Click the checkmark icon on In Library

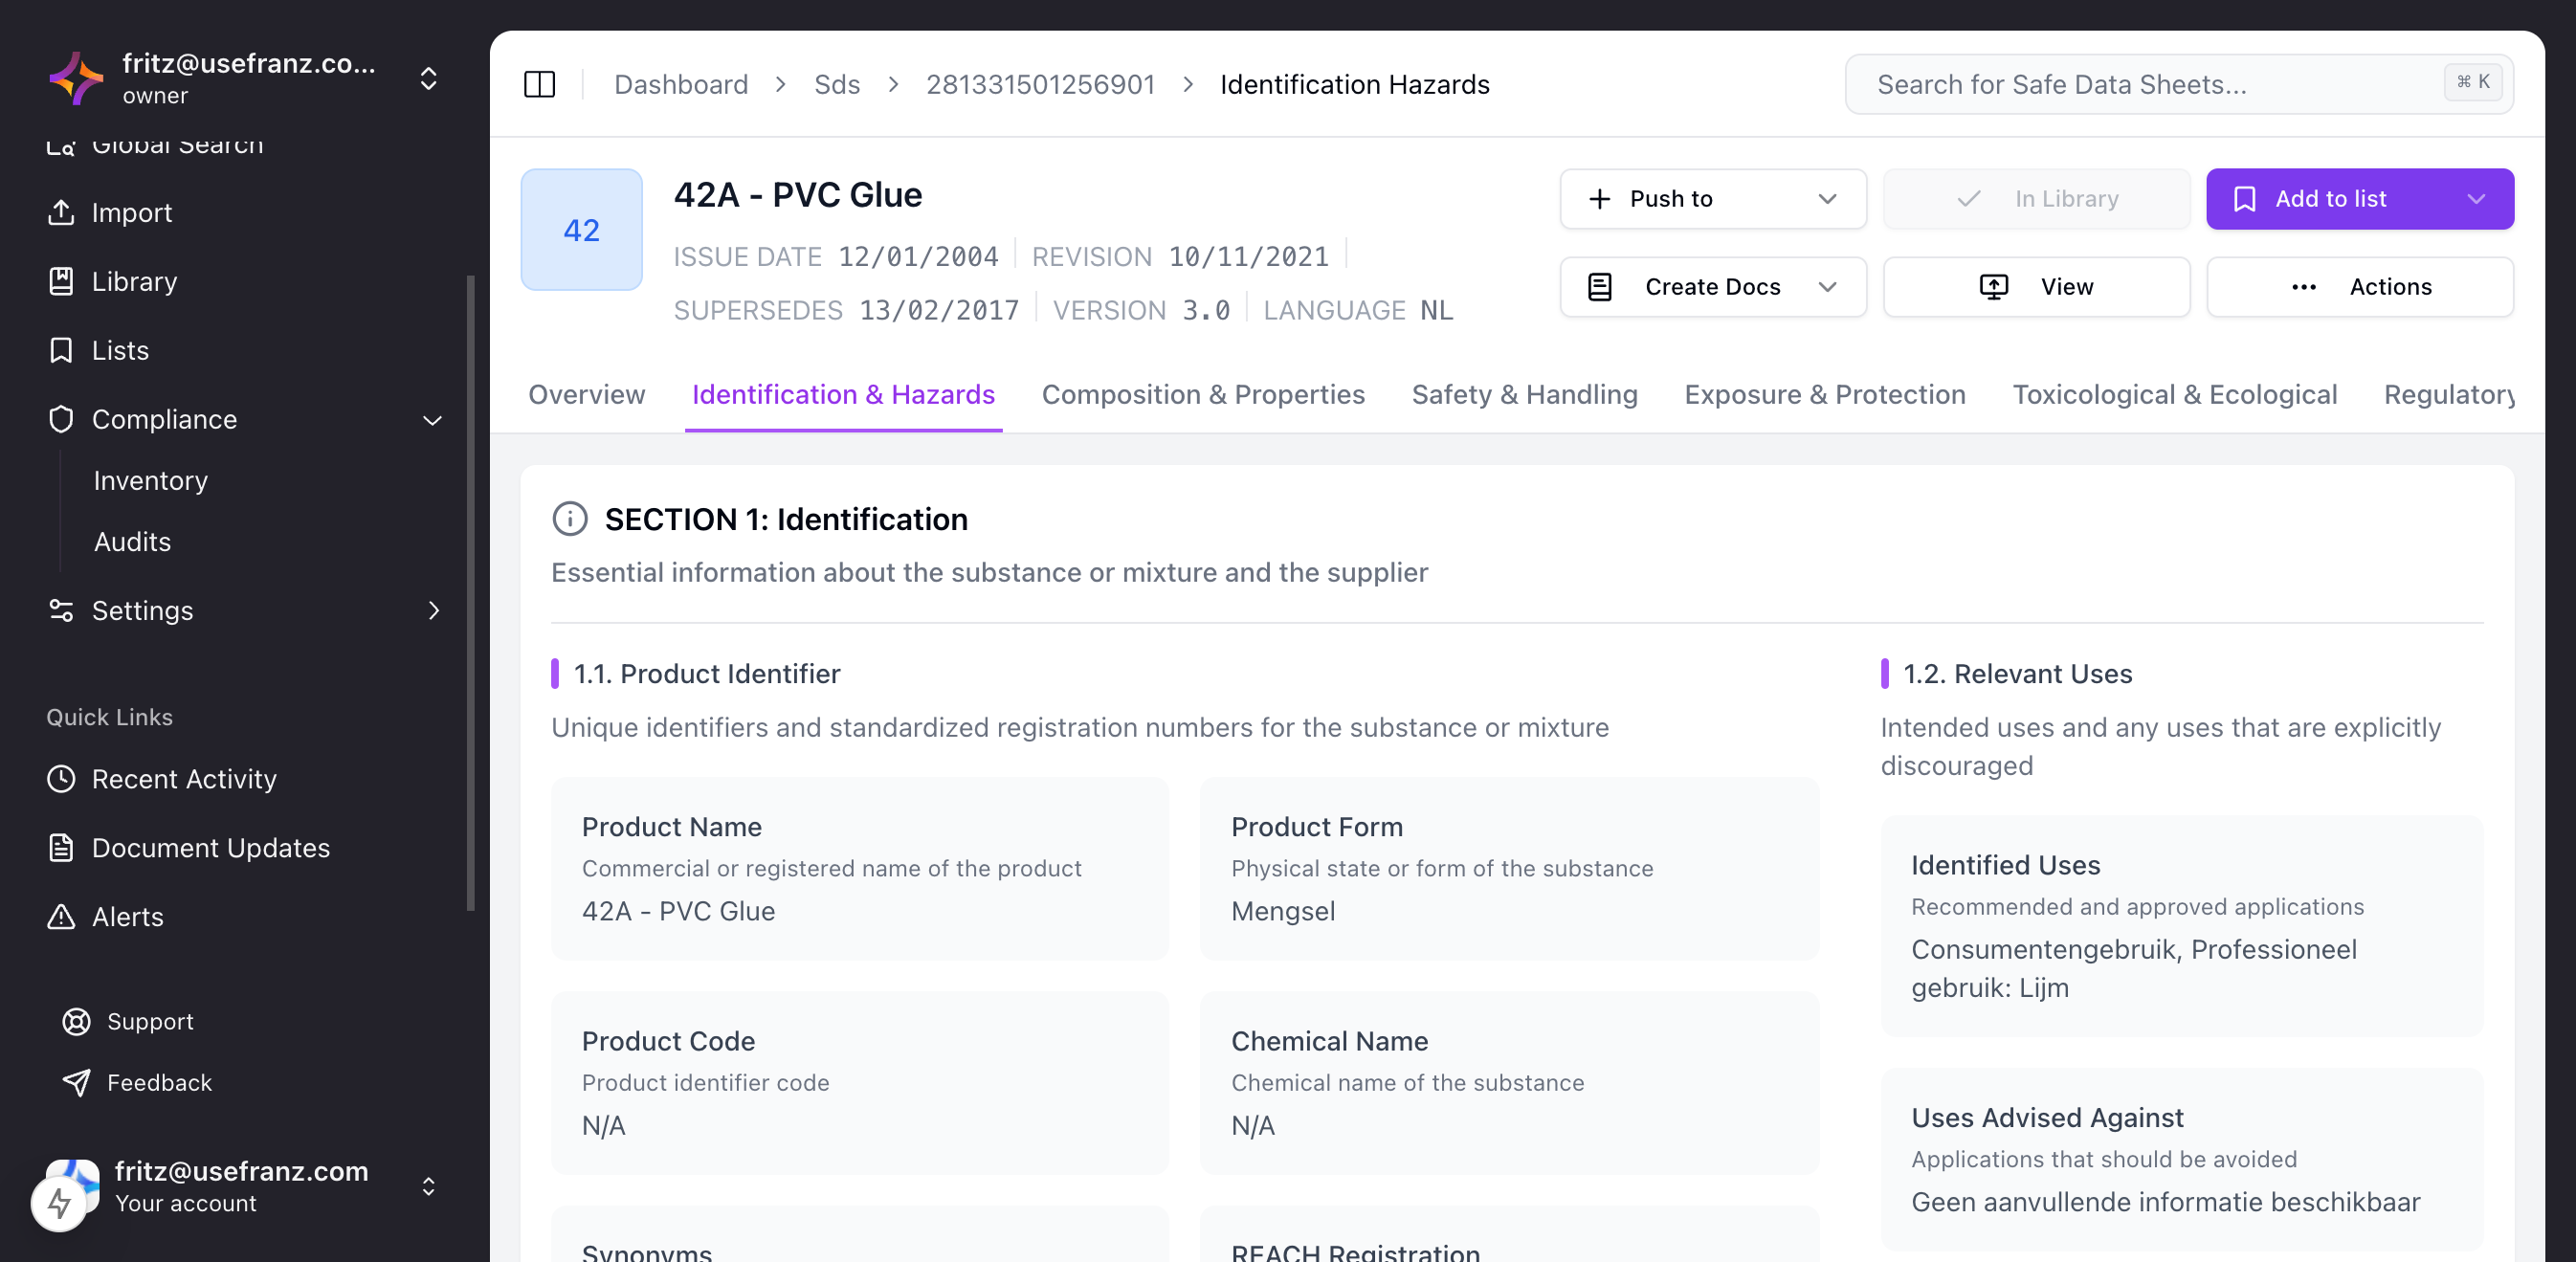click(1968, 199)
